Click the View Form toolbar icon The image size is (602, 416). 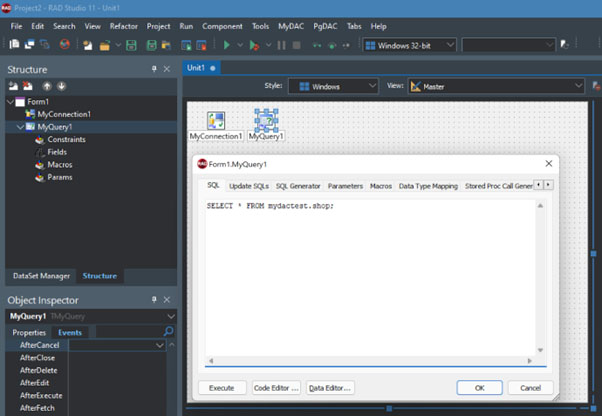pos(30,45)
